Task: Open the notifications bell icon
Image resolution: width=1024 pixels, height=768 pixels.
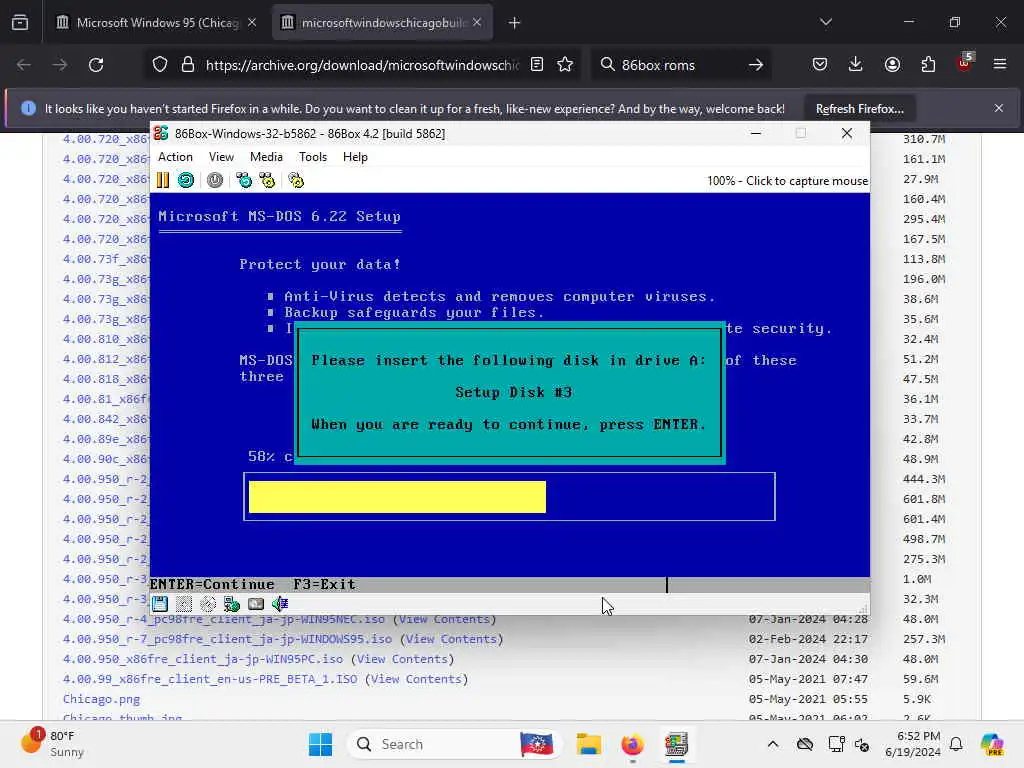Action: 956,744
